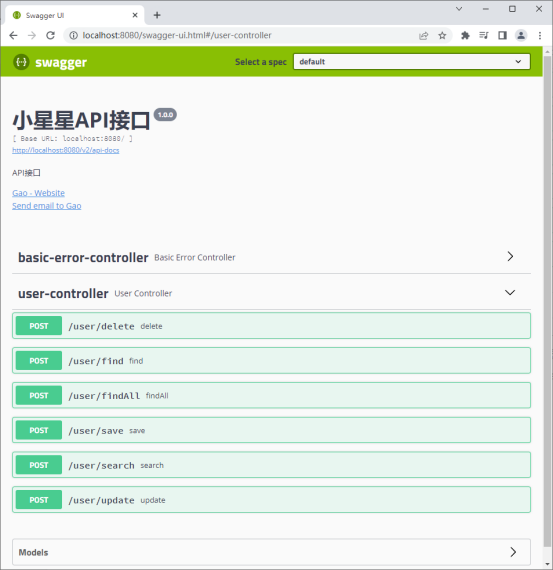Reload the Swagger UI page
The width and height of the screenshot is (553, 570).
[x=51, y=35]
